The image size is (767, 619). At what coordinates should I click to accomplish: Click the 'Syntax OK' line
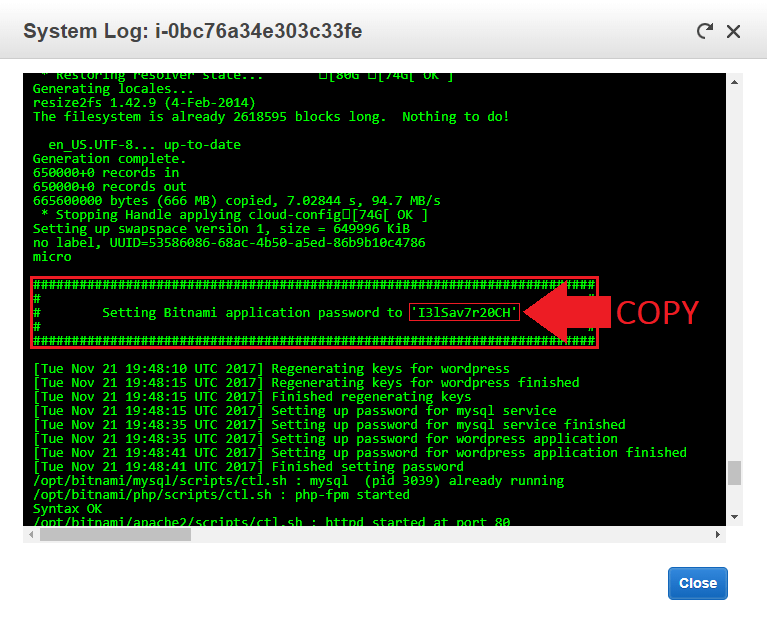(67, 509)
